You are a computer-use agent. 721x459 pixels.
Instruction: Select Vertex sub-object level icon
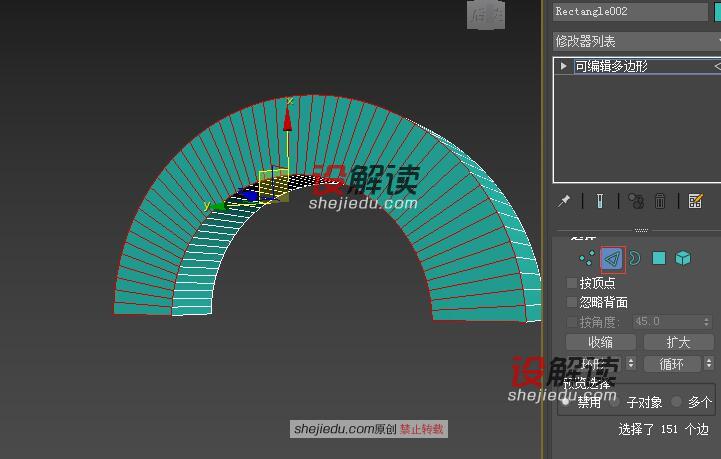coord(586,259)
